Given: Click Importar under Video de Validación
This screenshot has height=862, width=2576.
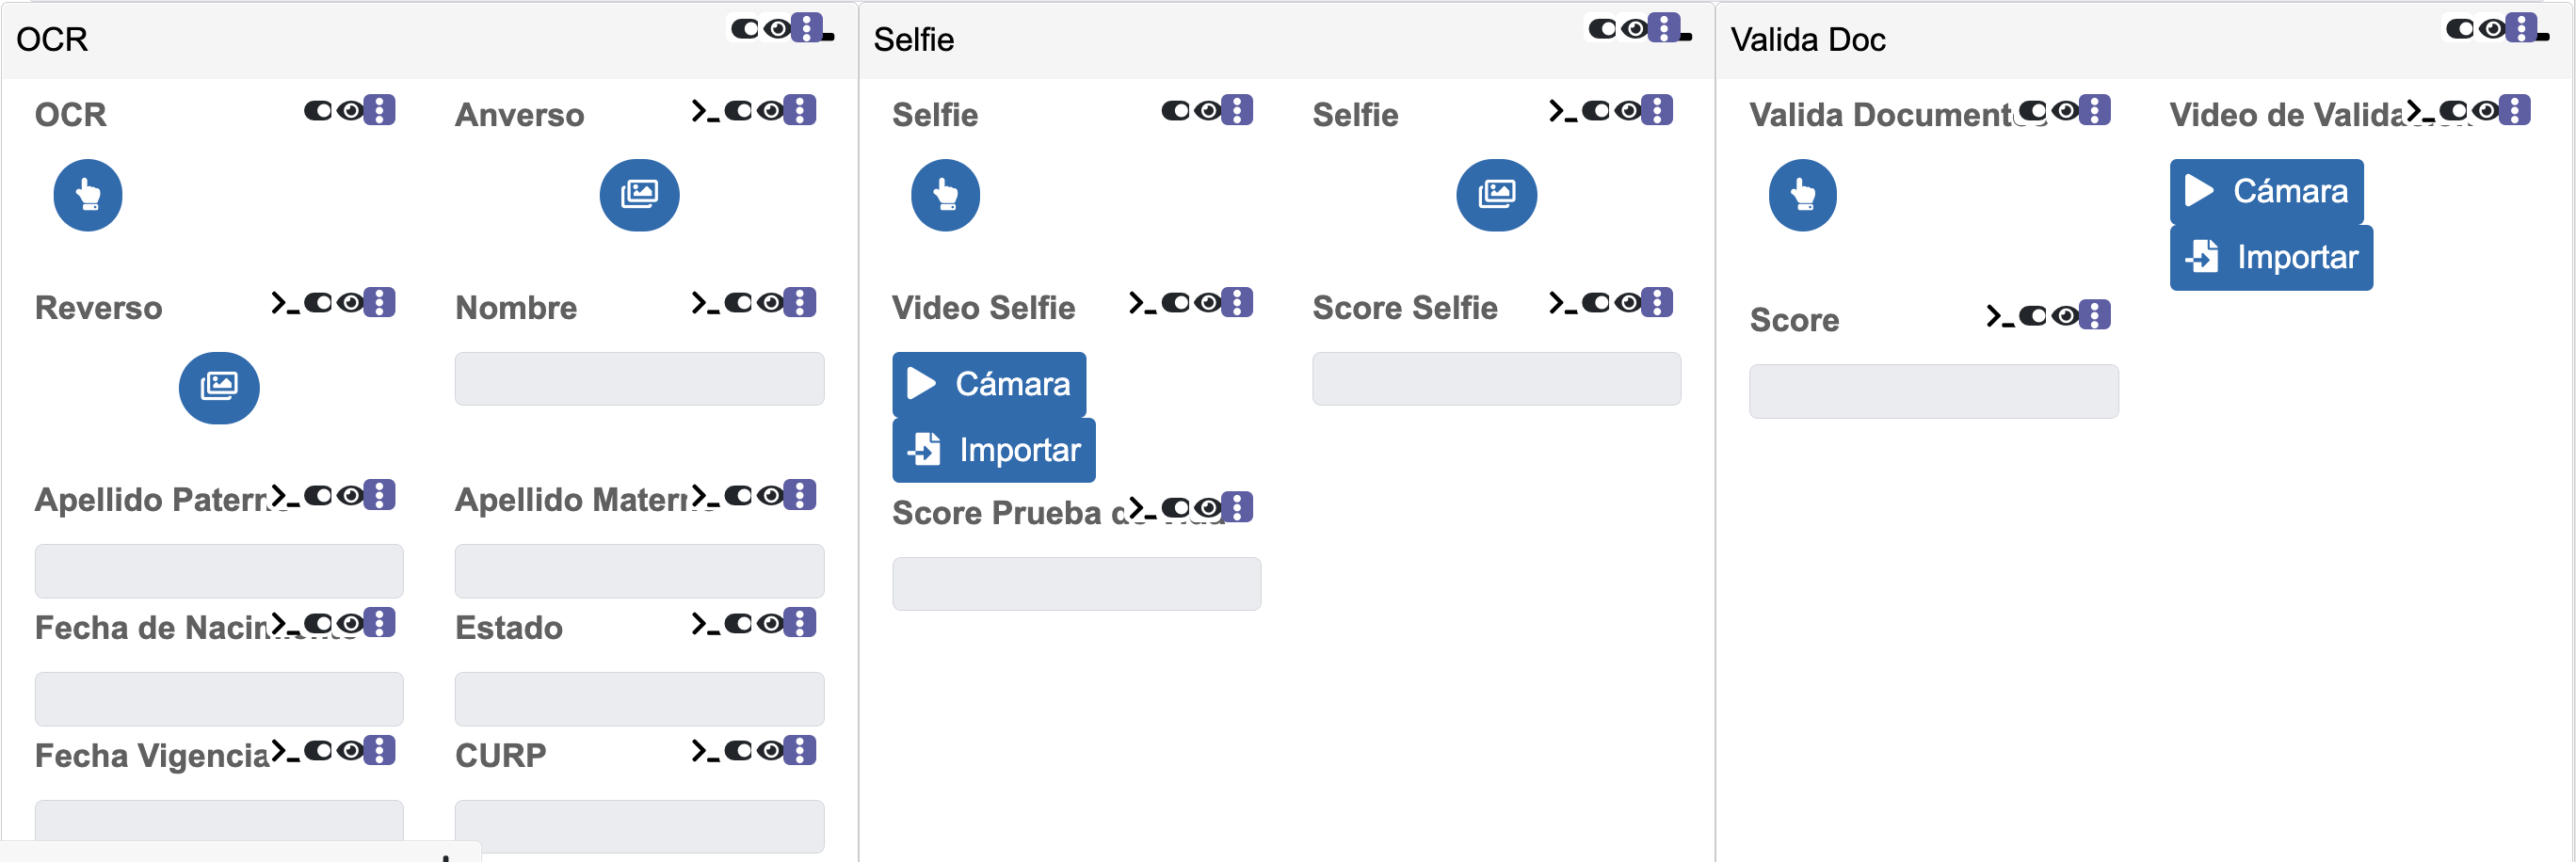Looking at the screenshot, I should [2270, 258].
